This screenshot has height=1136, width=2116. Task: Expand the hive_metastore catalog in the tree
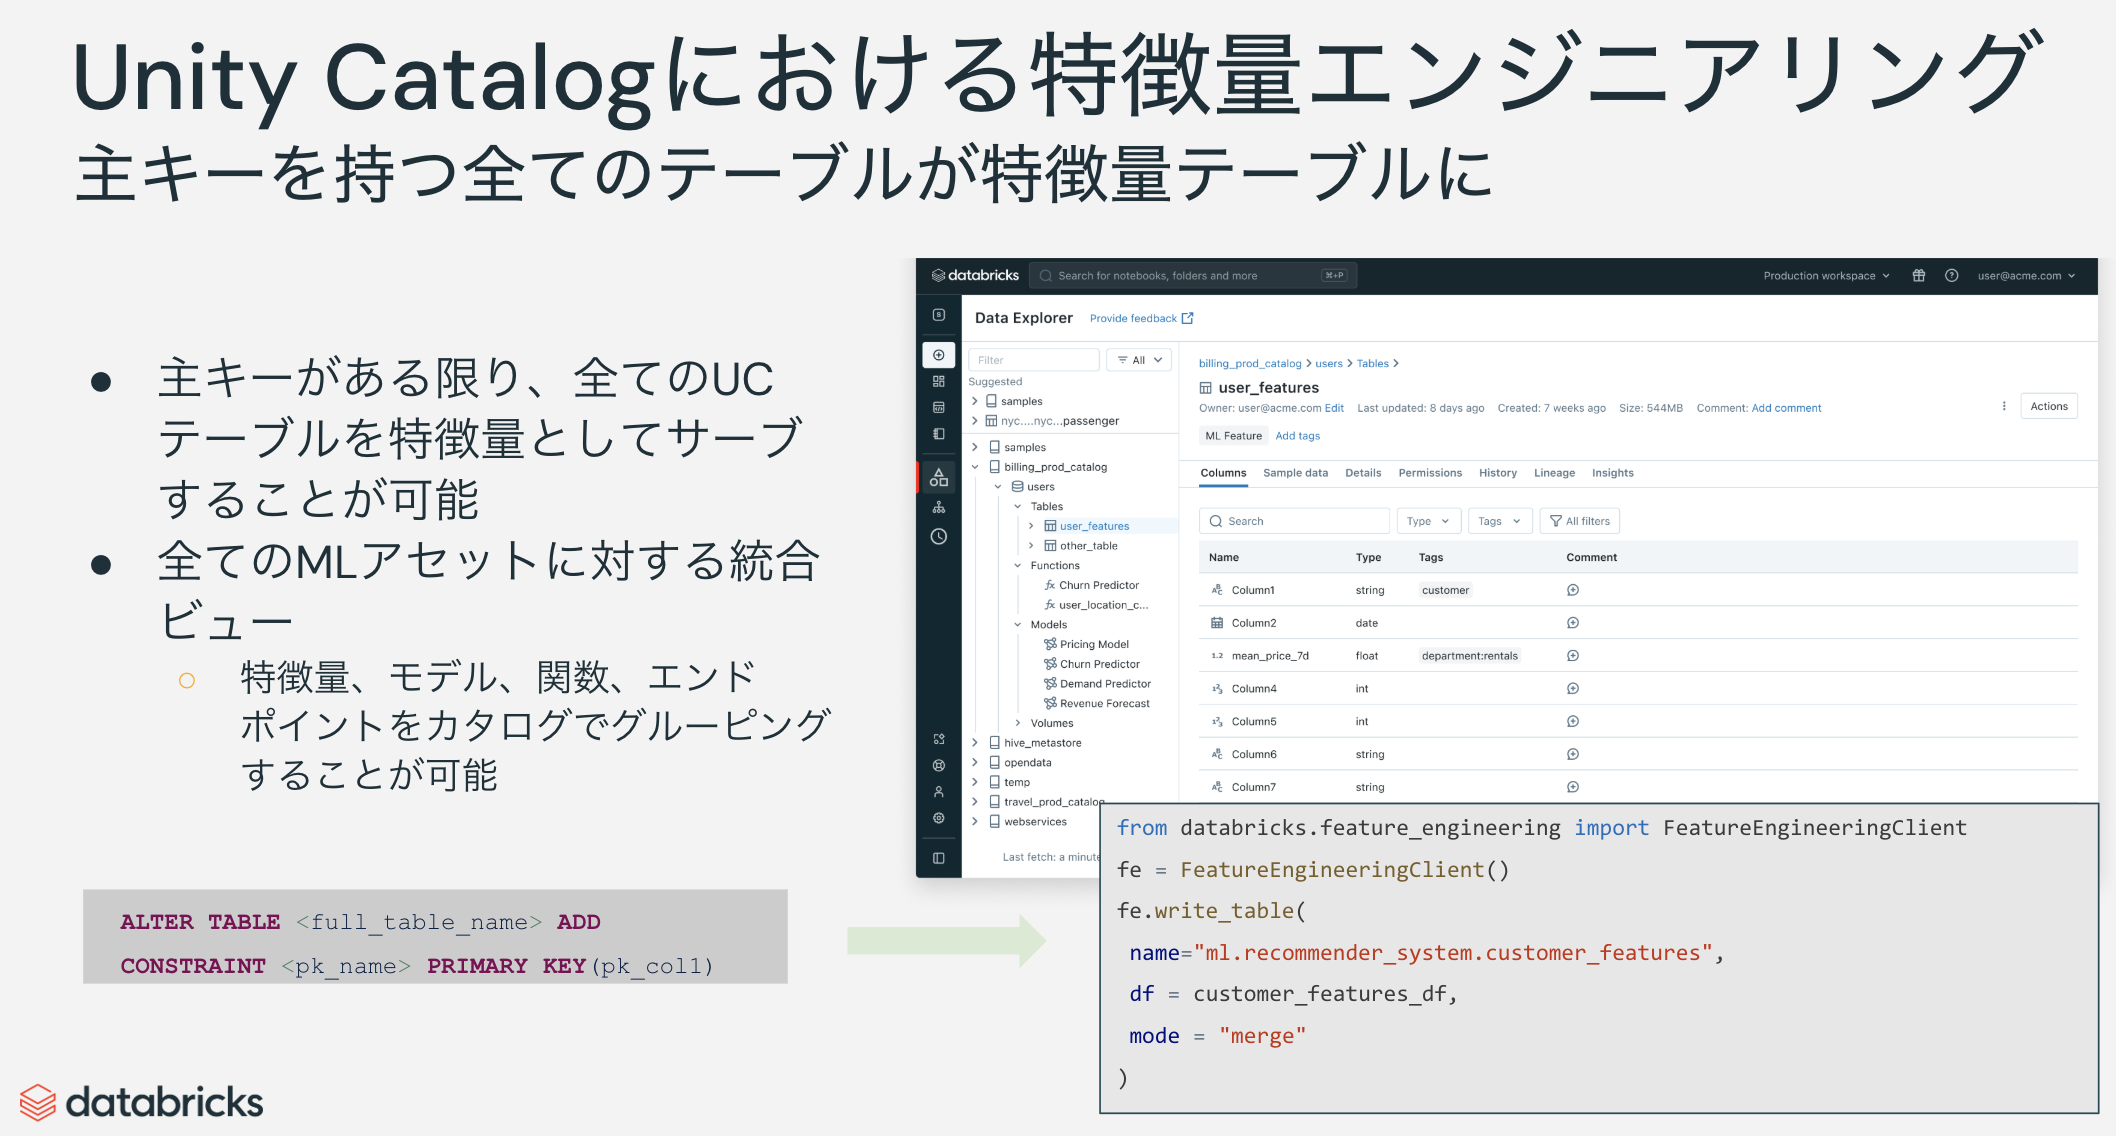click(975, 742)
